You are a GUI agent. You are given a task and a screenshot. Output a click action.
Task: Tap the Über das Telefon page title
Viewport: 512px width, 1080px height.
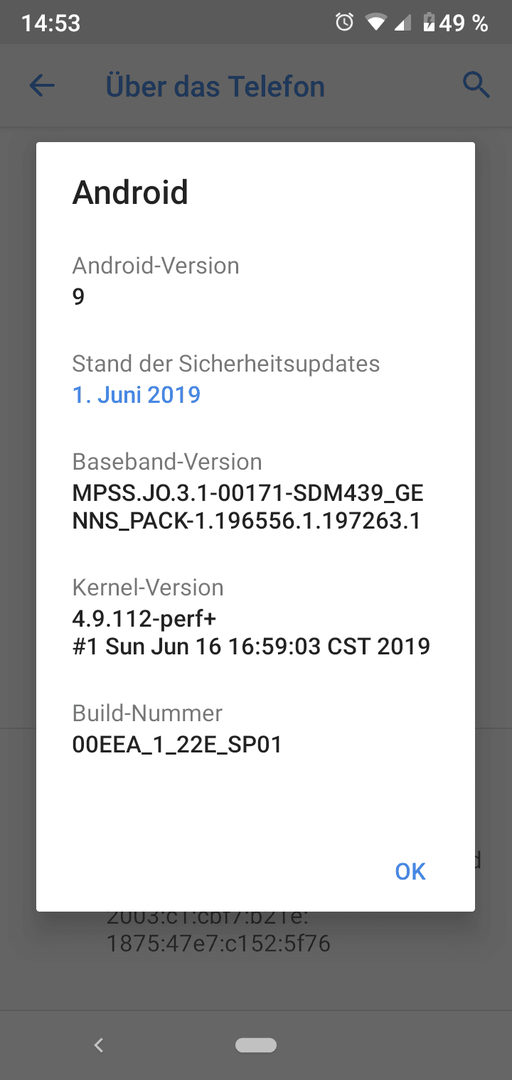point(215,87)
